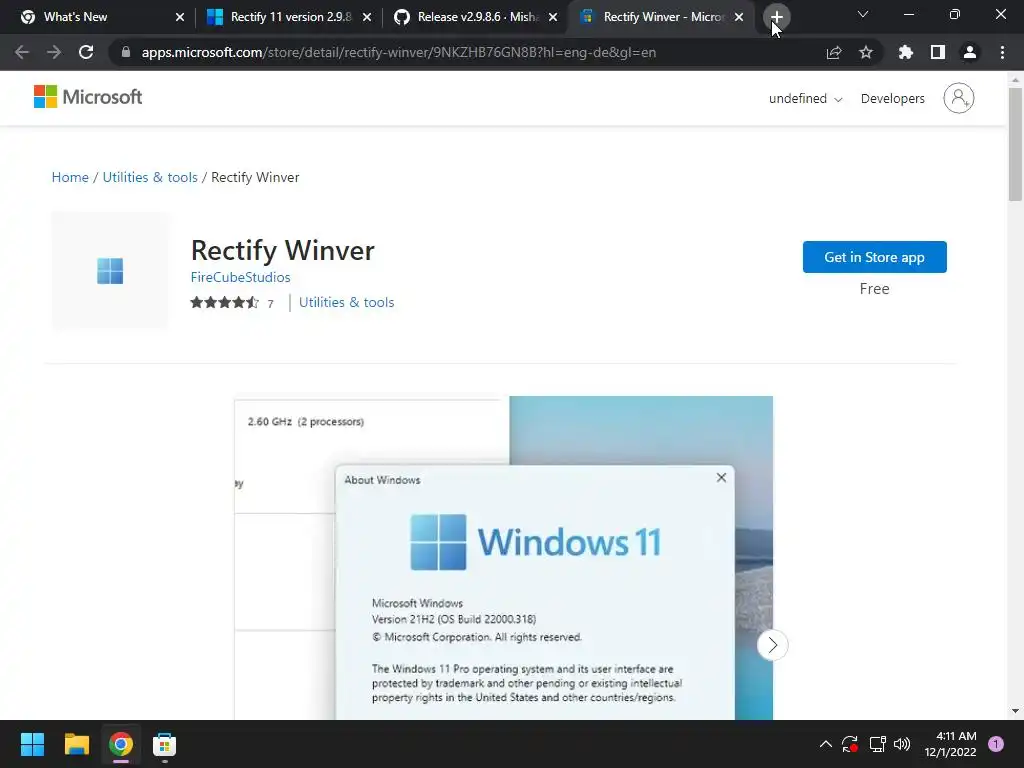Screen dimensions: 1024x768
Task: Click Get in Store app button
Action: point(874,257)
